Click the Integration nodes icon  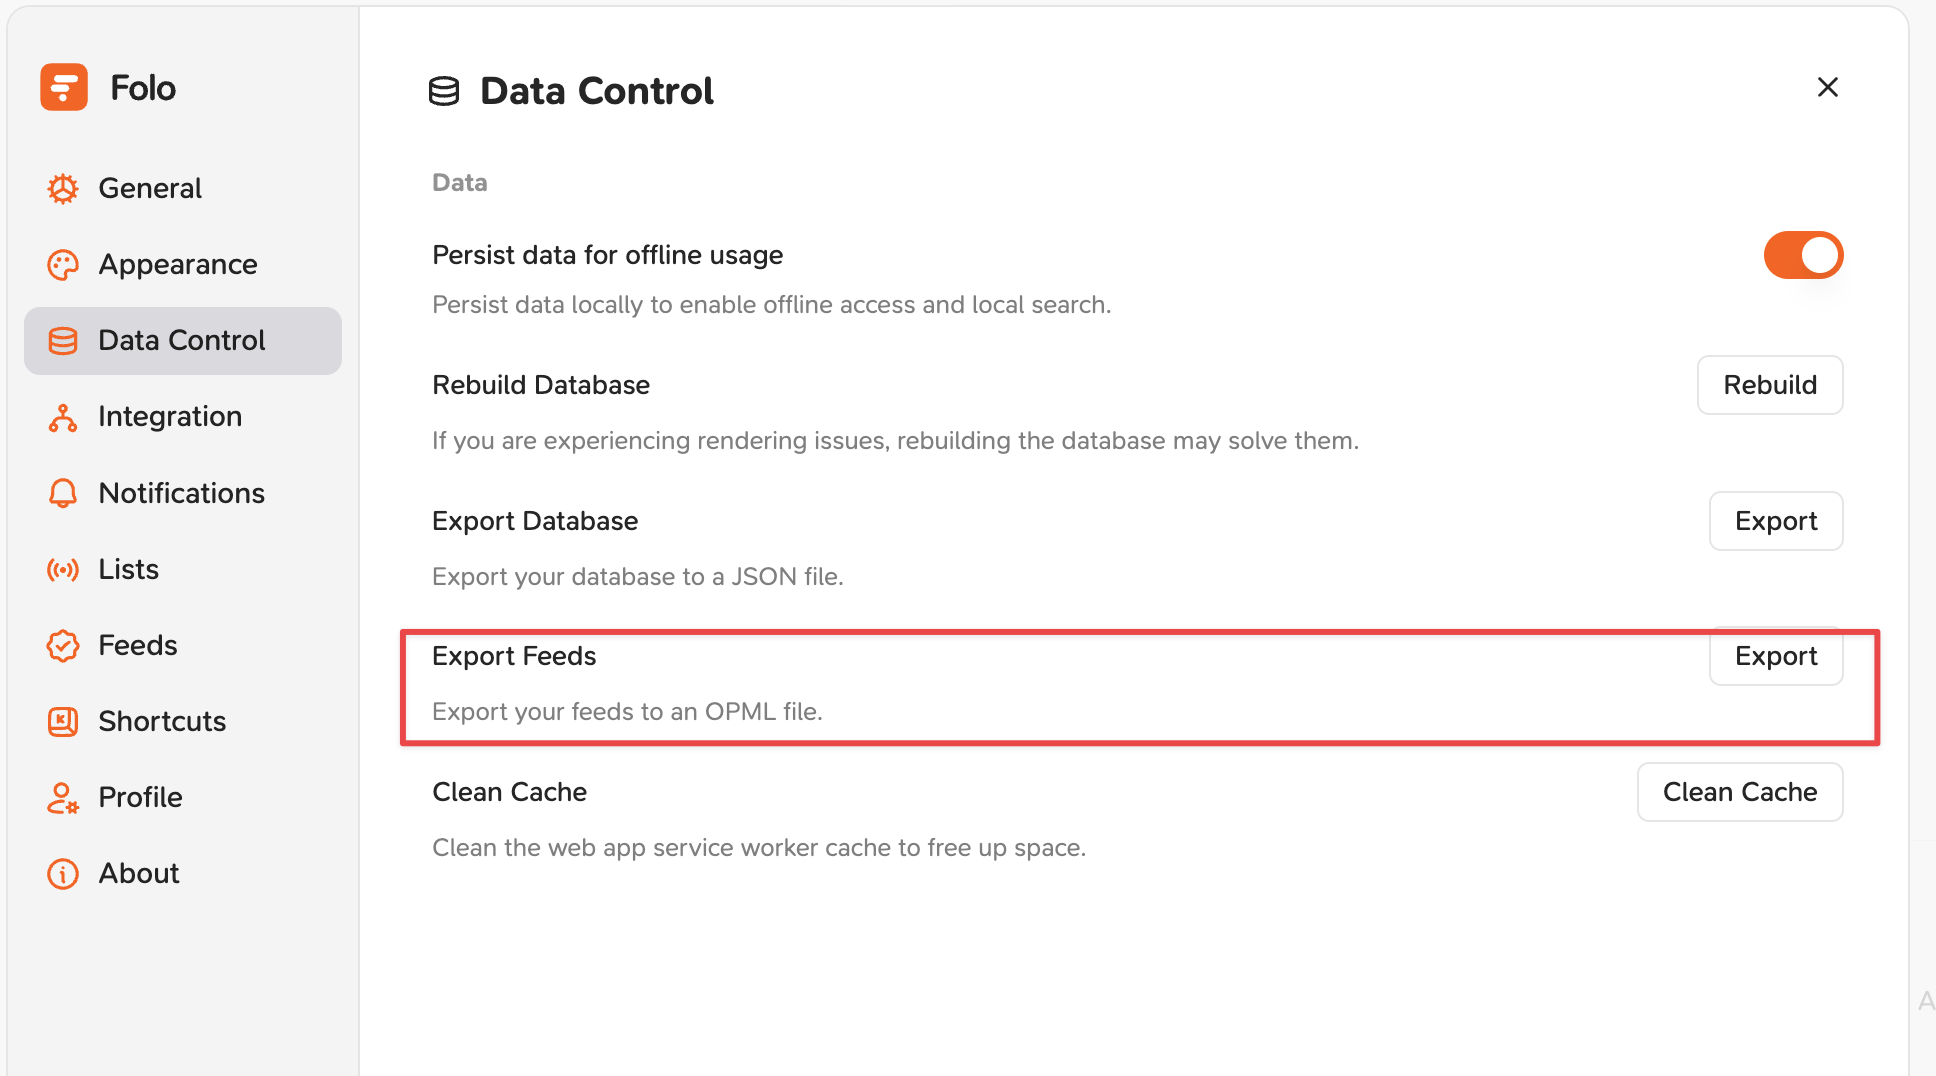pyautogui.click(x=63, y=417)
